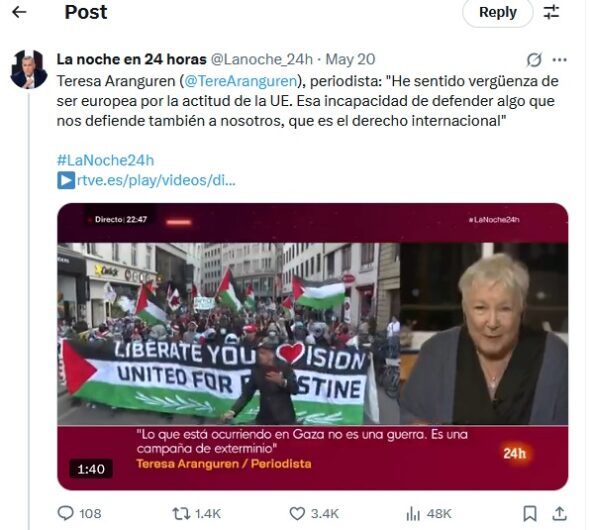Repost using the 1.4K retweet icon
Screen dimensions: 590x530
pos(181,513)
